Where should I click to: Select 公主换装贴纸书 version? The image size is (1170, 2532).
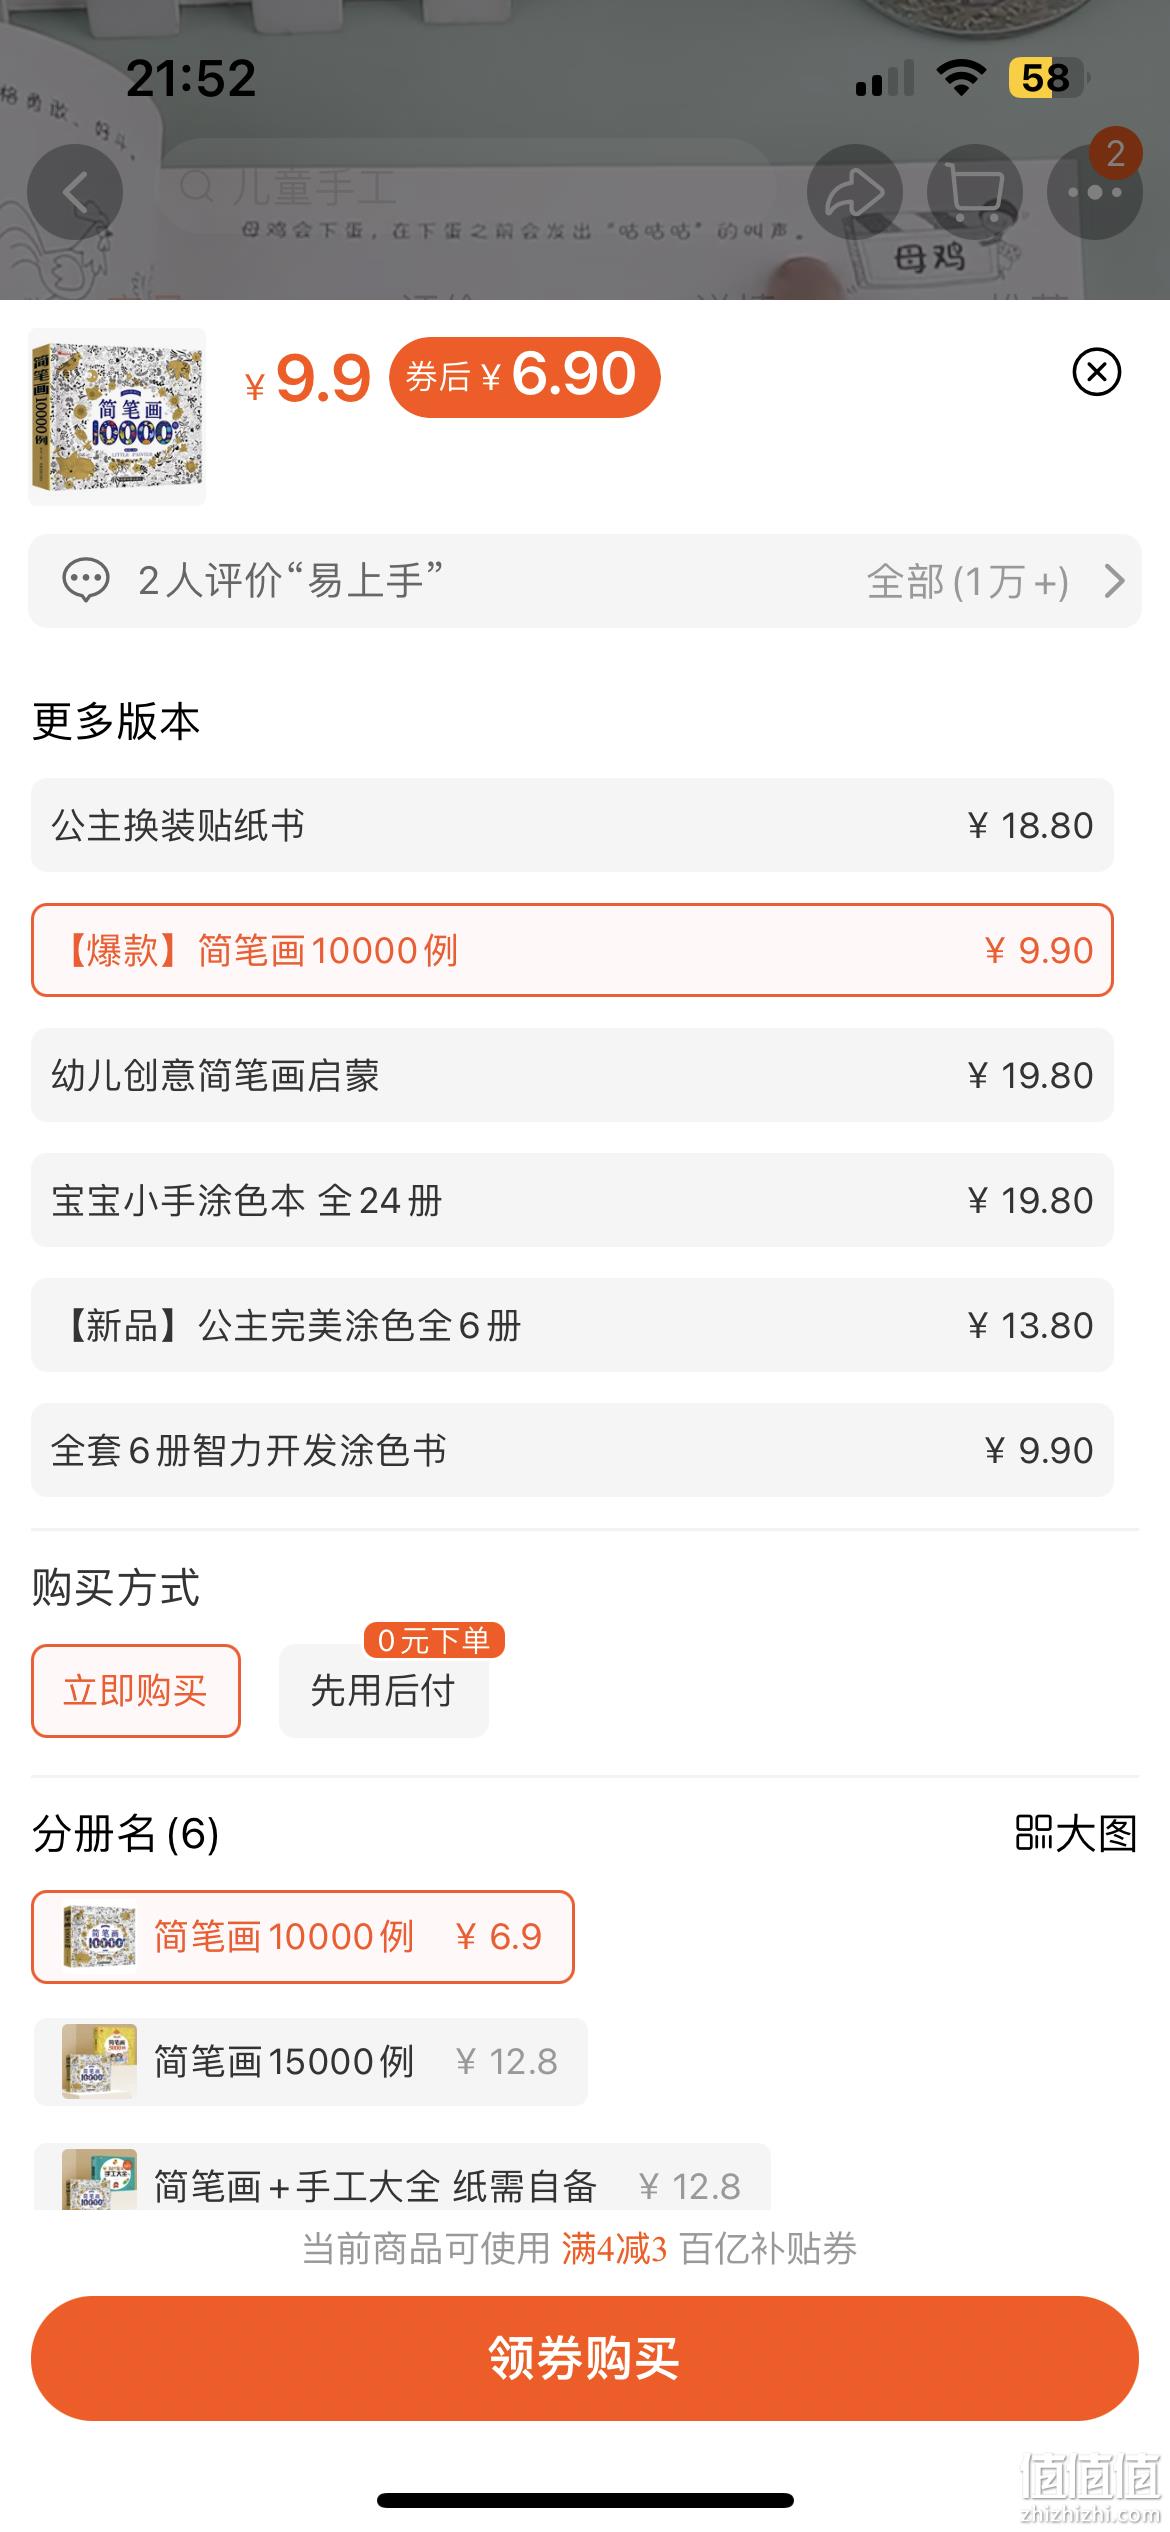572,825
